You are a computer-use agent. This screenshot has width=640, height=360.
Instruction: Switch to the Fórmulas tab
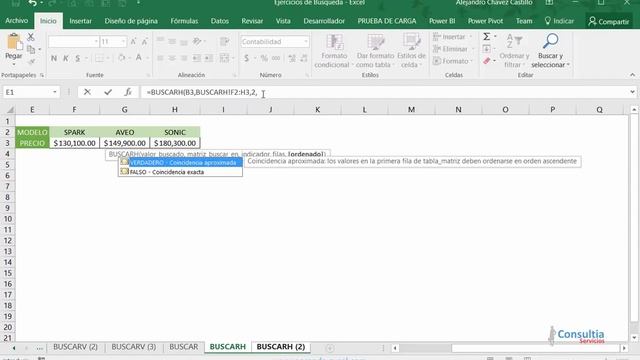[184, 21]
